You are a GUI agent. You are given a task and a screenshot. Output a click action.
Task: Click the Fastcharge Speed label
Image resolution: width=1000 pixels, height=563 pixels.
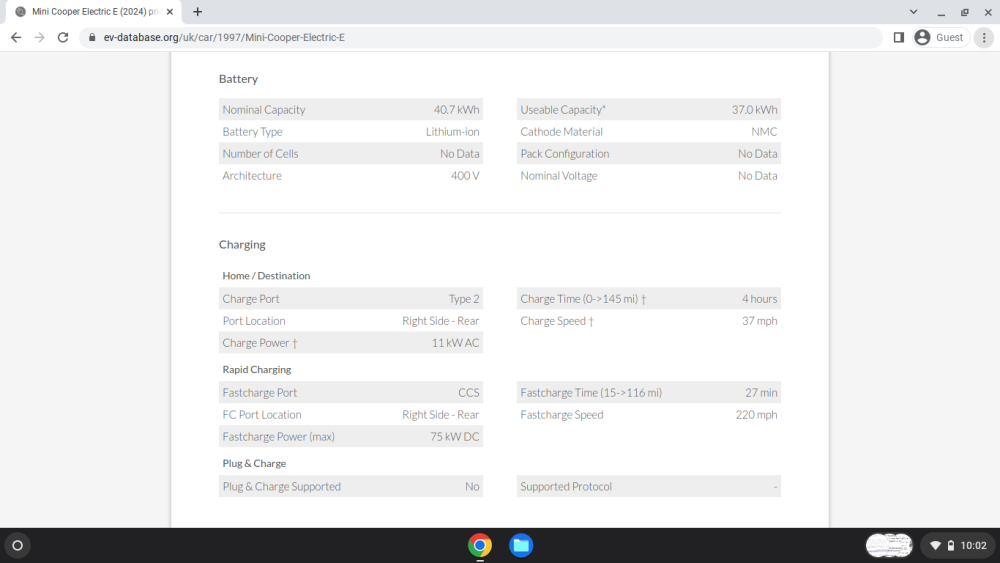[562, 415]
